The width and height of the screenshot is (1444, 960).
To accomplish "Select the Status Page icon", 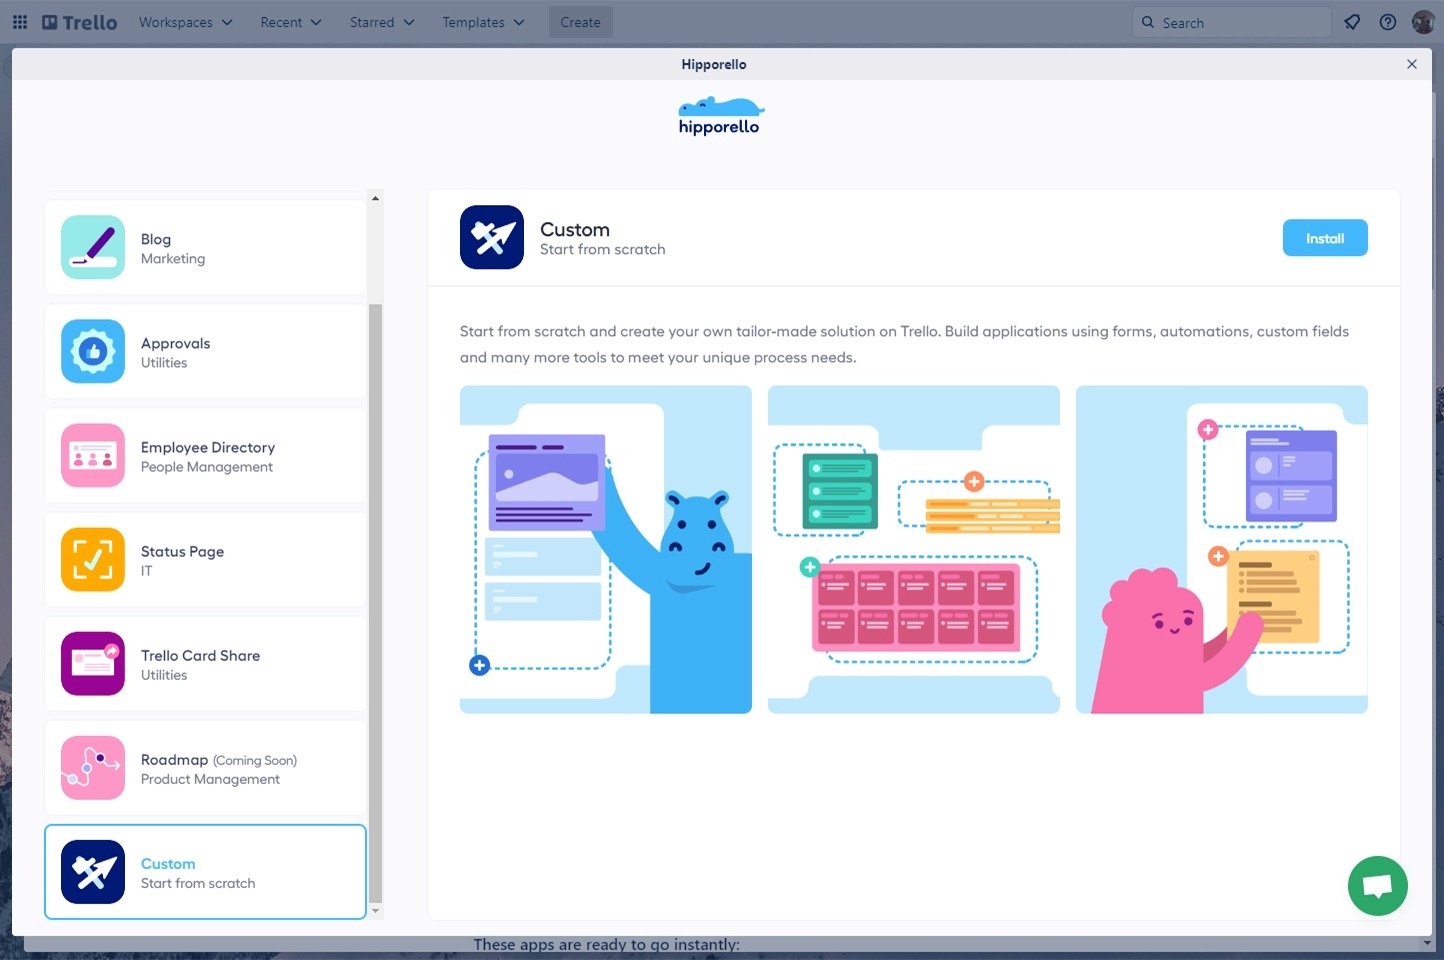I will [x=93, y=559].
